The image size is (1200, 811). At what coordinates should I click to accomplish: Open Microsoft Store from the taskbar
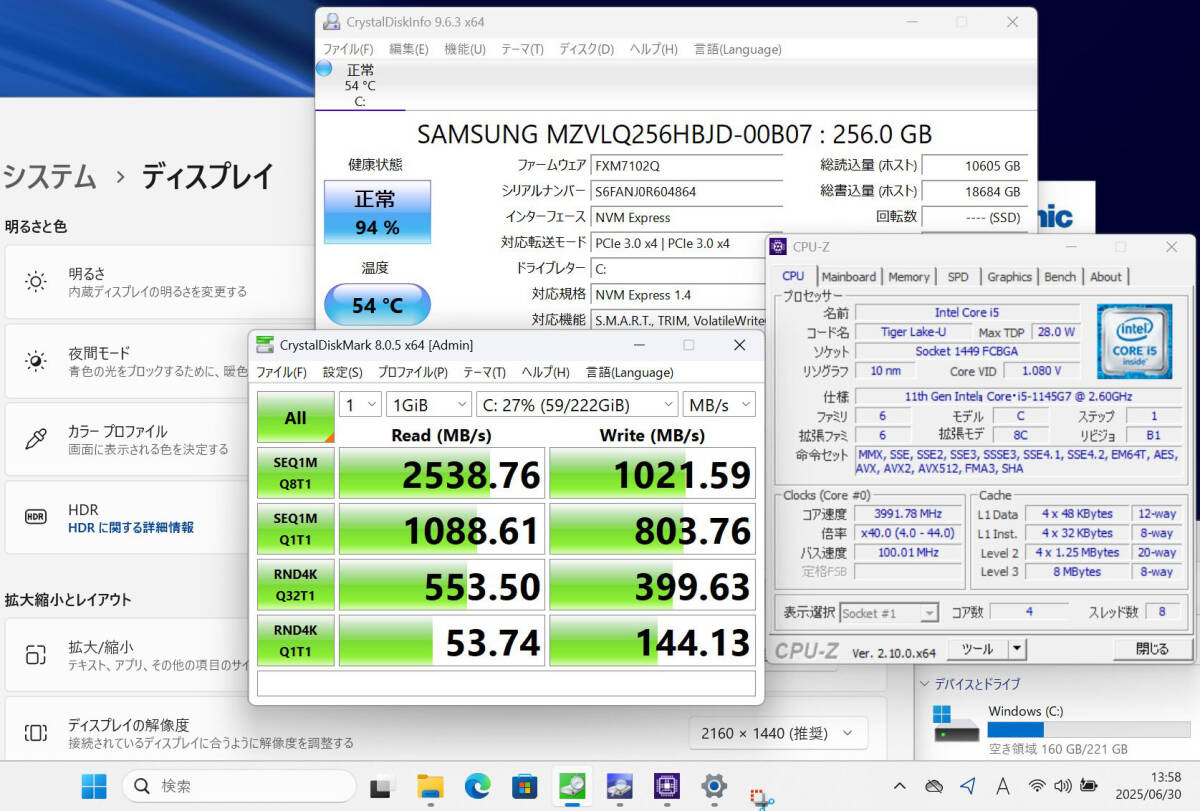524,786
